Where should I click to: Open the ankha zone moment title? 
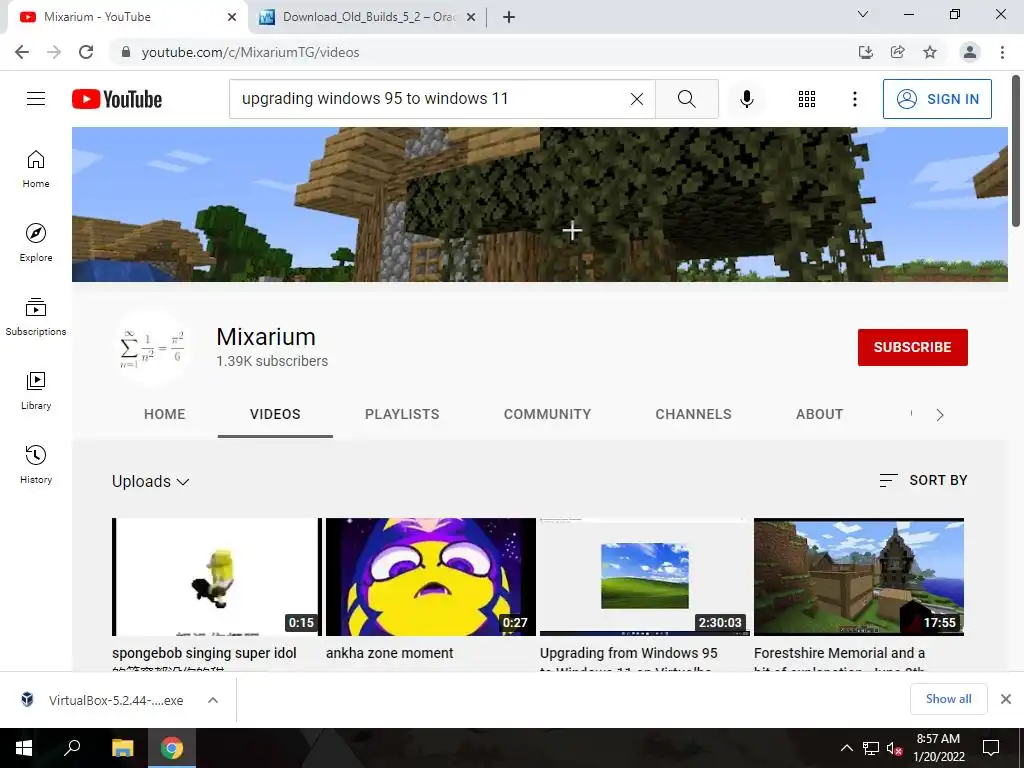389,653
